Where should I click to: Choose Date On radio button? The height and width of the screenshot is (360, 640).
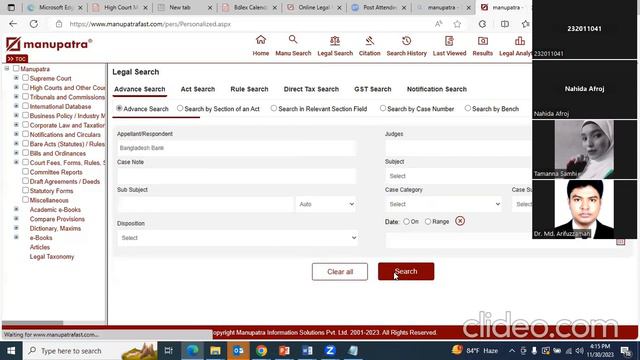click(406, 221)
